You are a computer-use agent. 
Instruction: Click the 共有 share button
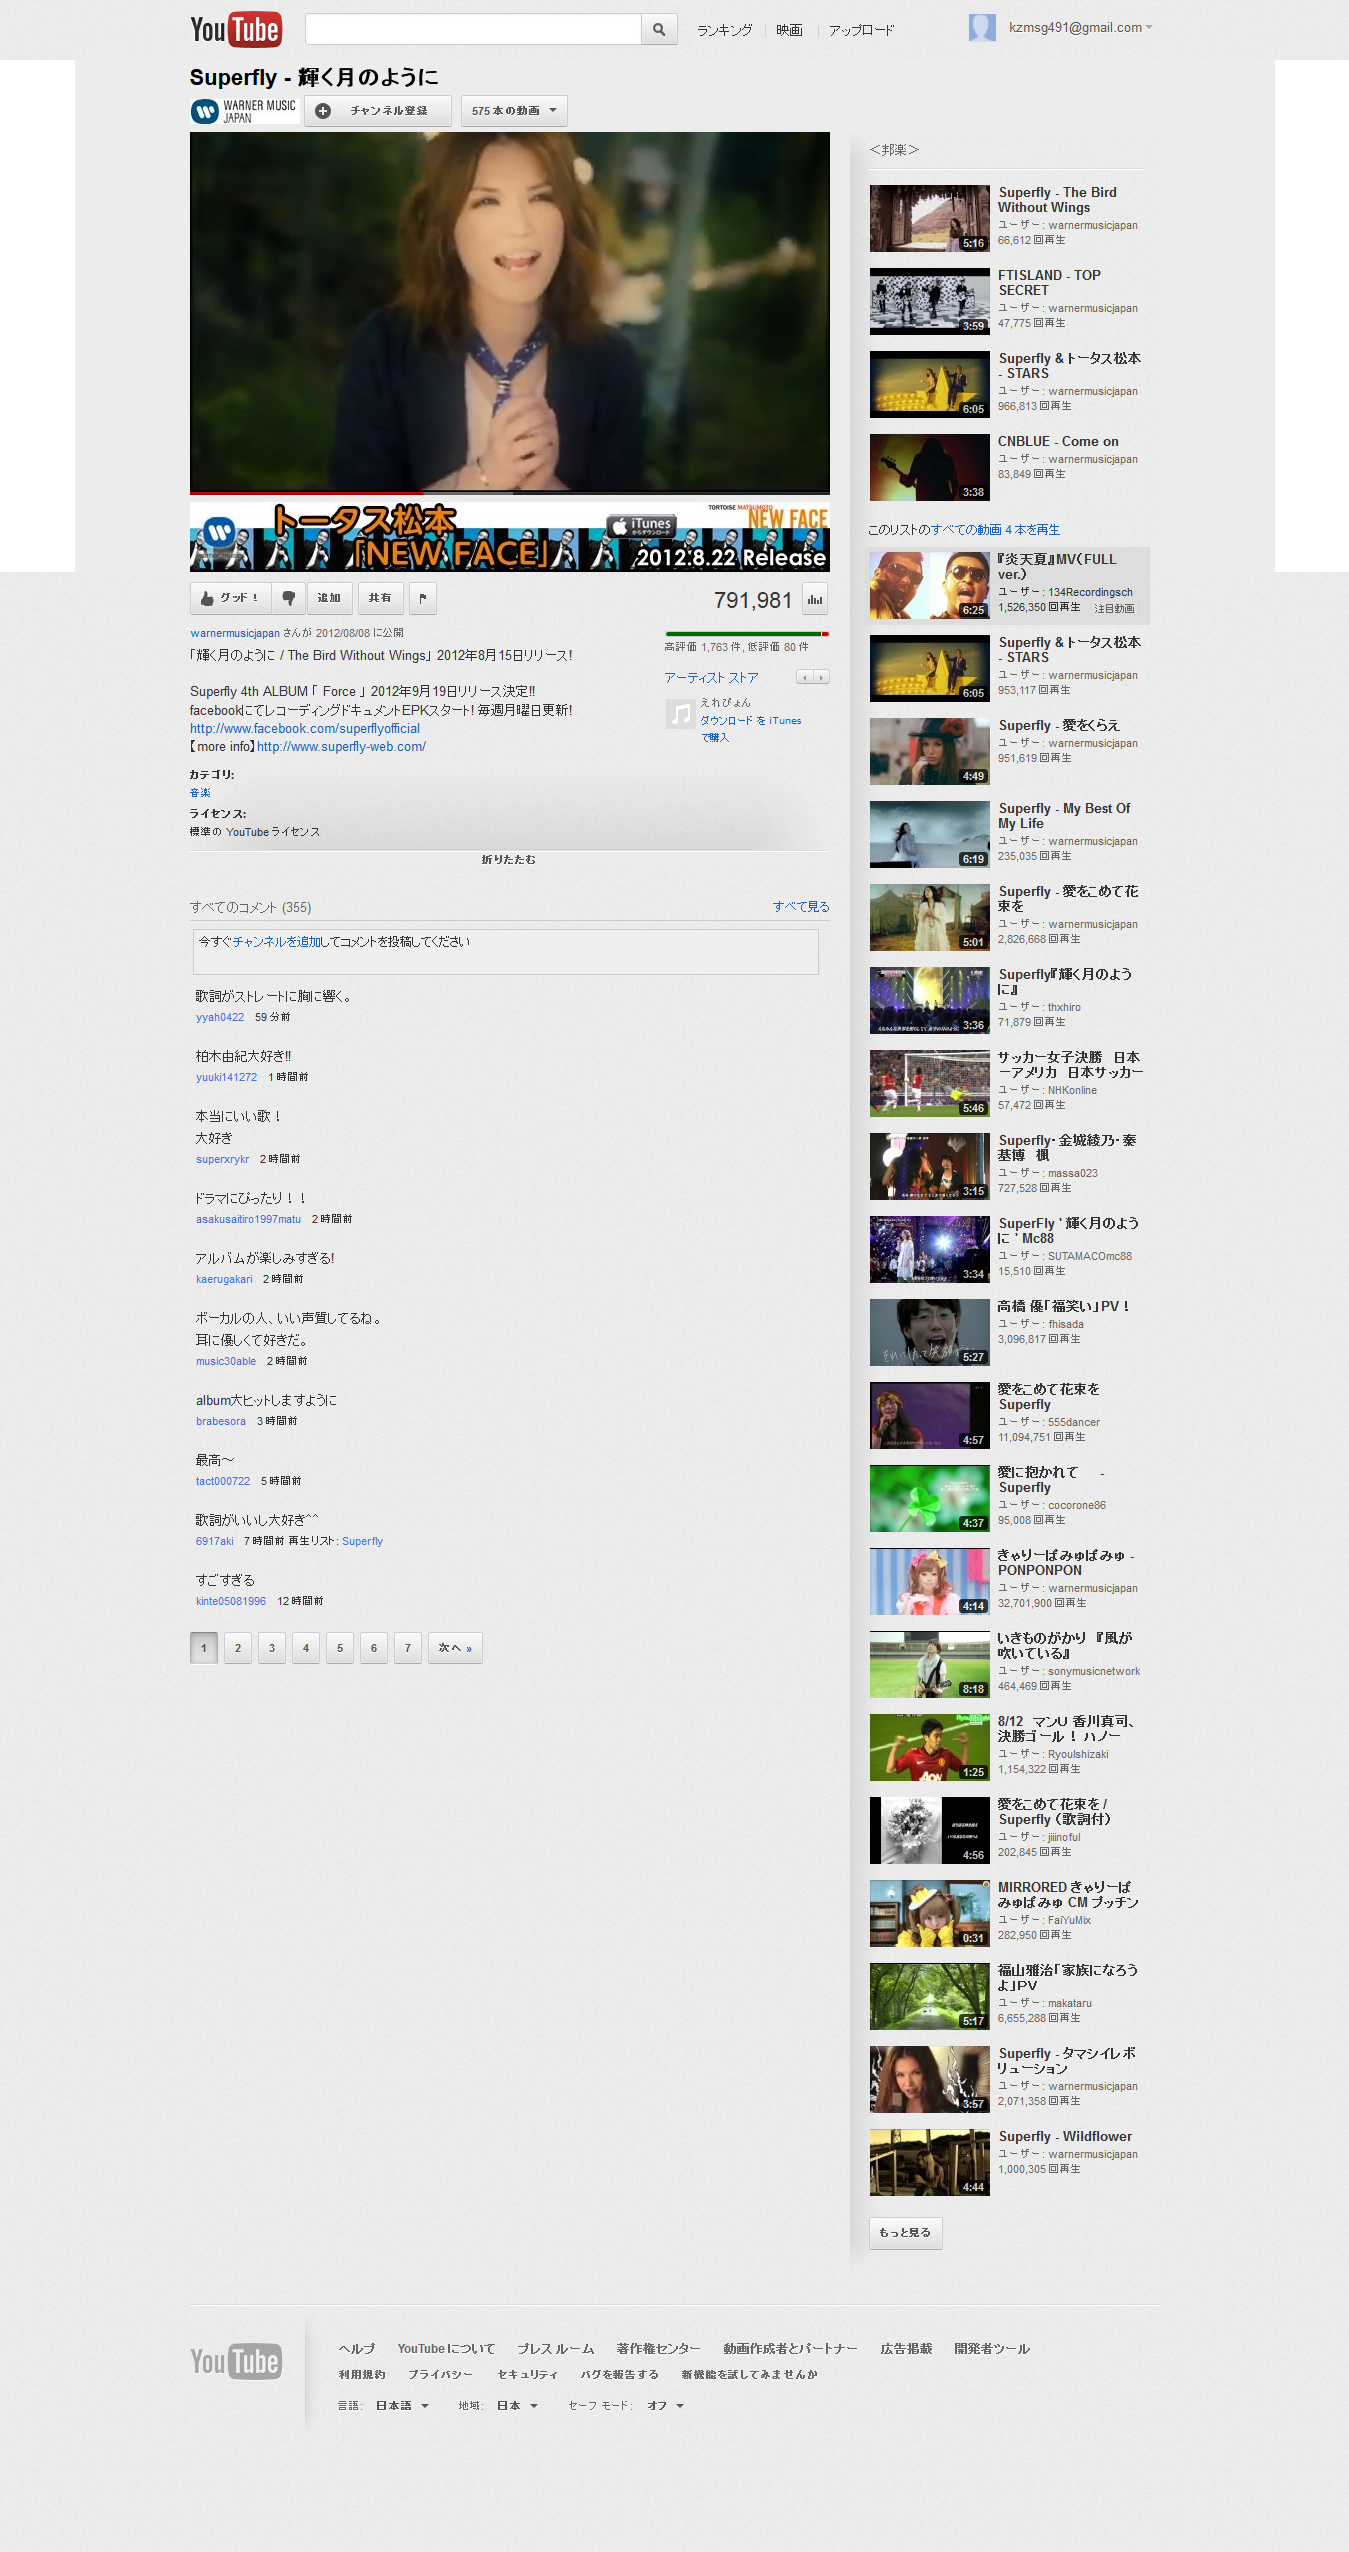click(380, 598)
